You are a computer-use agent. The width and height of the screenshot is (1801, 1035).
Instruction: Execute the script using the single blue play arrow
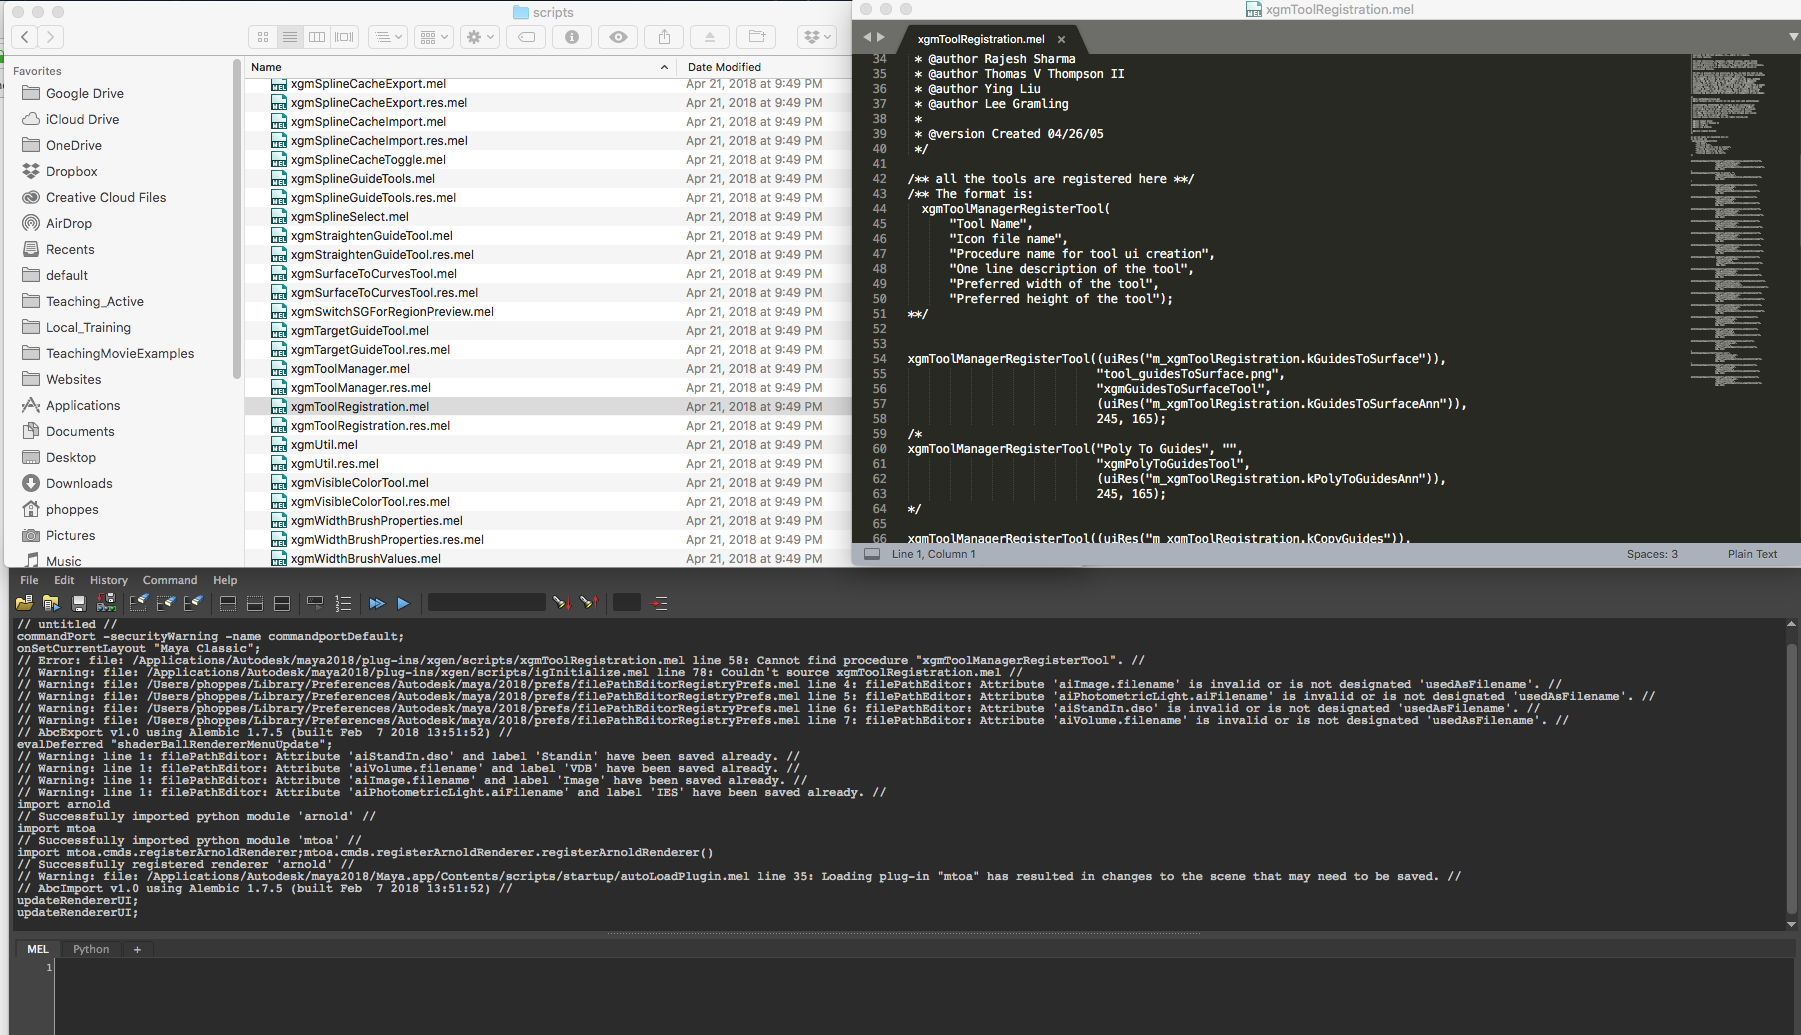pyautogui.click(x=404, y=602)
